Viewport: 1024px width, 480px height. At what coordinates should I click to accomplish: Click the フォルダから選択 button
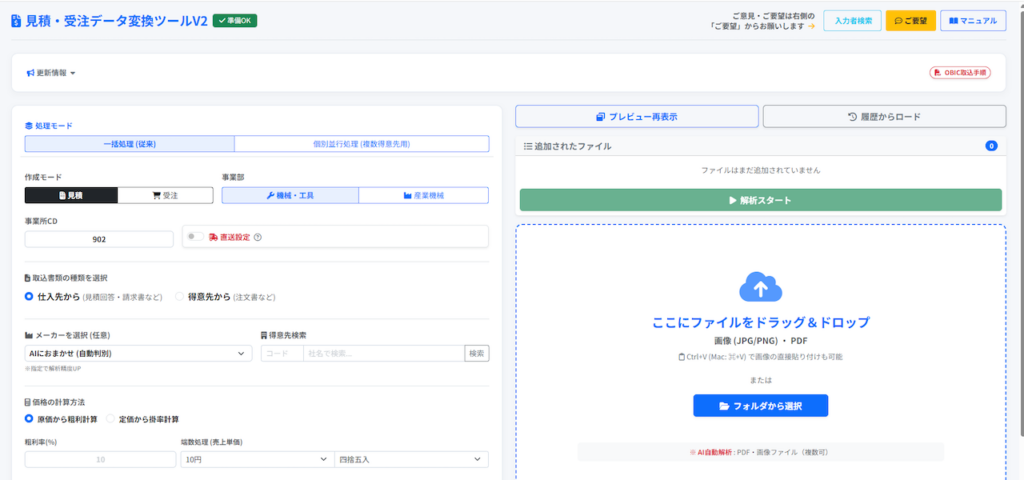760,406
